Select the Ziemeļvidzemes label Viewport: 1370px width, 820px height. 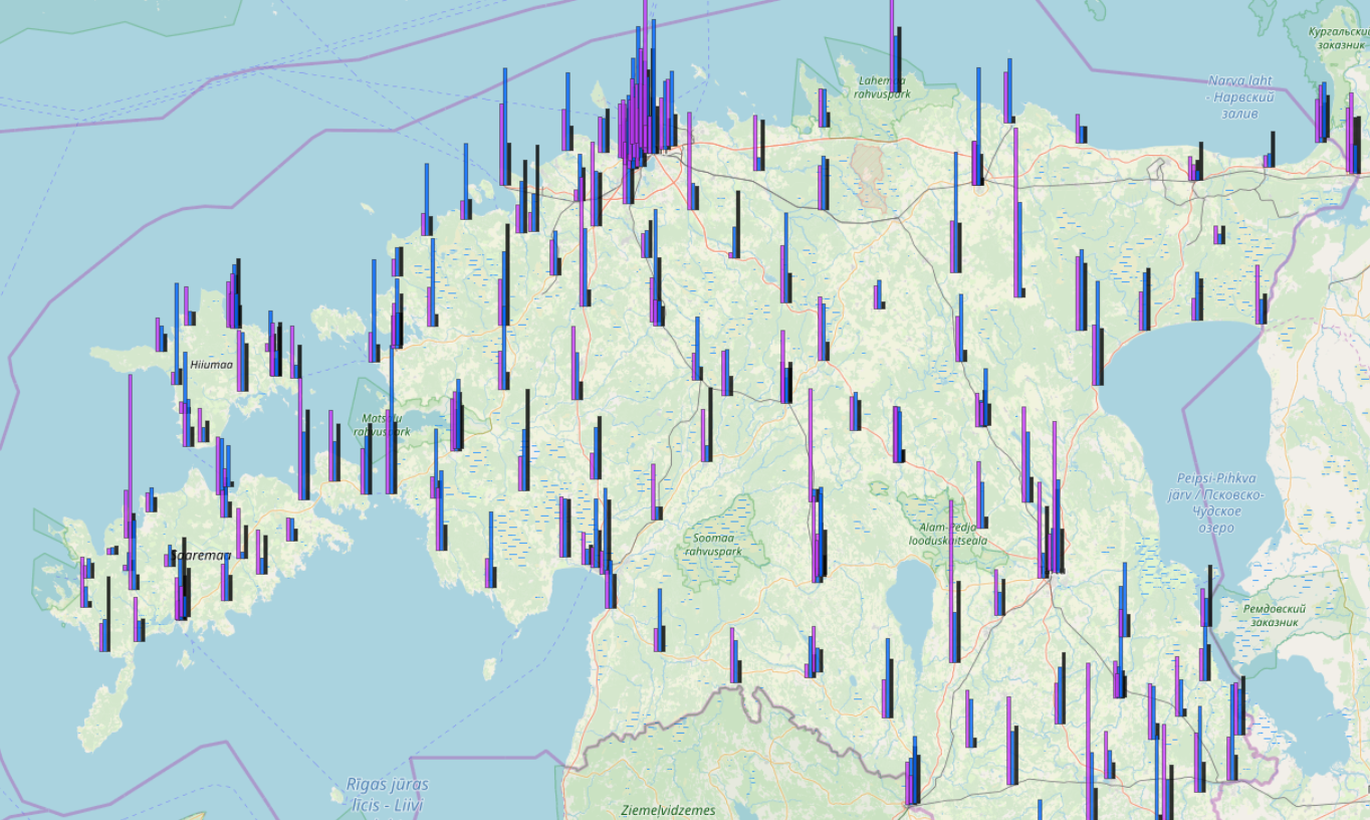tap(668, 810)
